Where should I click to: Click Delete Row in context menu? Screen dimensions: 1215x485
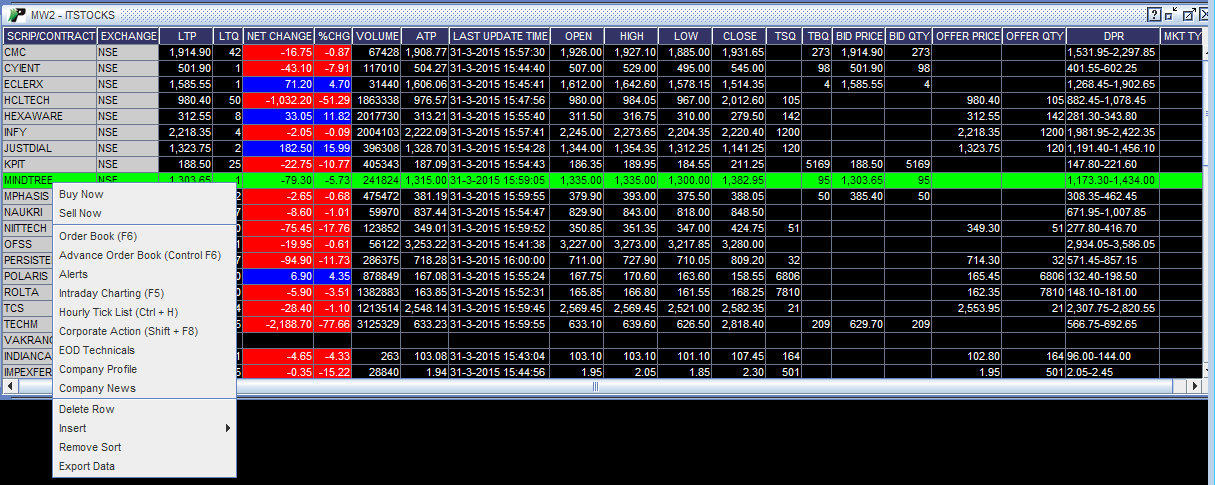(87, 409)
